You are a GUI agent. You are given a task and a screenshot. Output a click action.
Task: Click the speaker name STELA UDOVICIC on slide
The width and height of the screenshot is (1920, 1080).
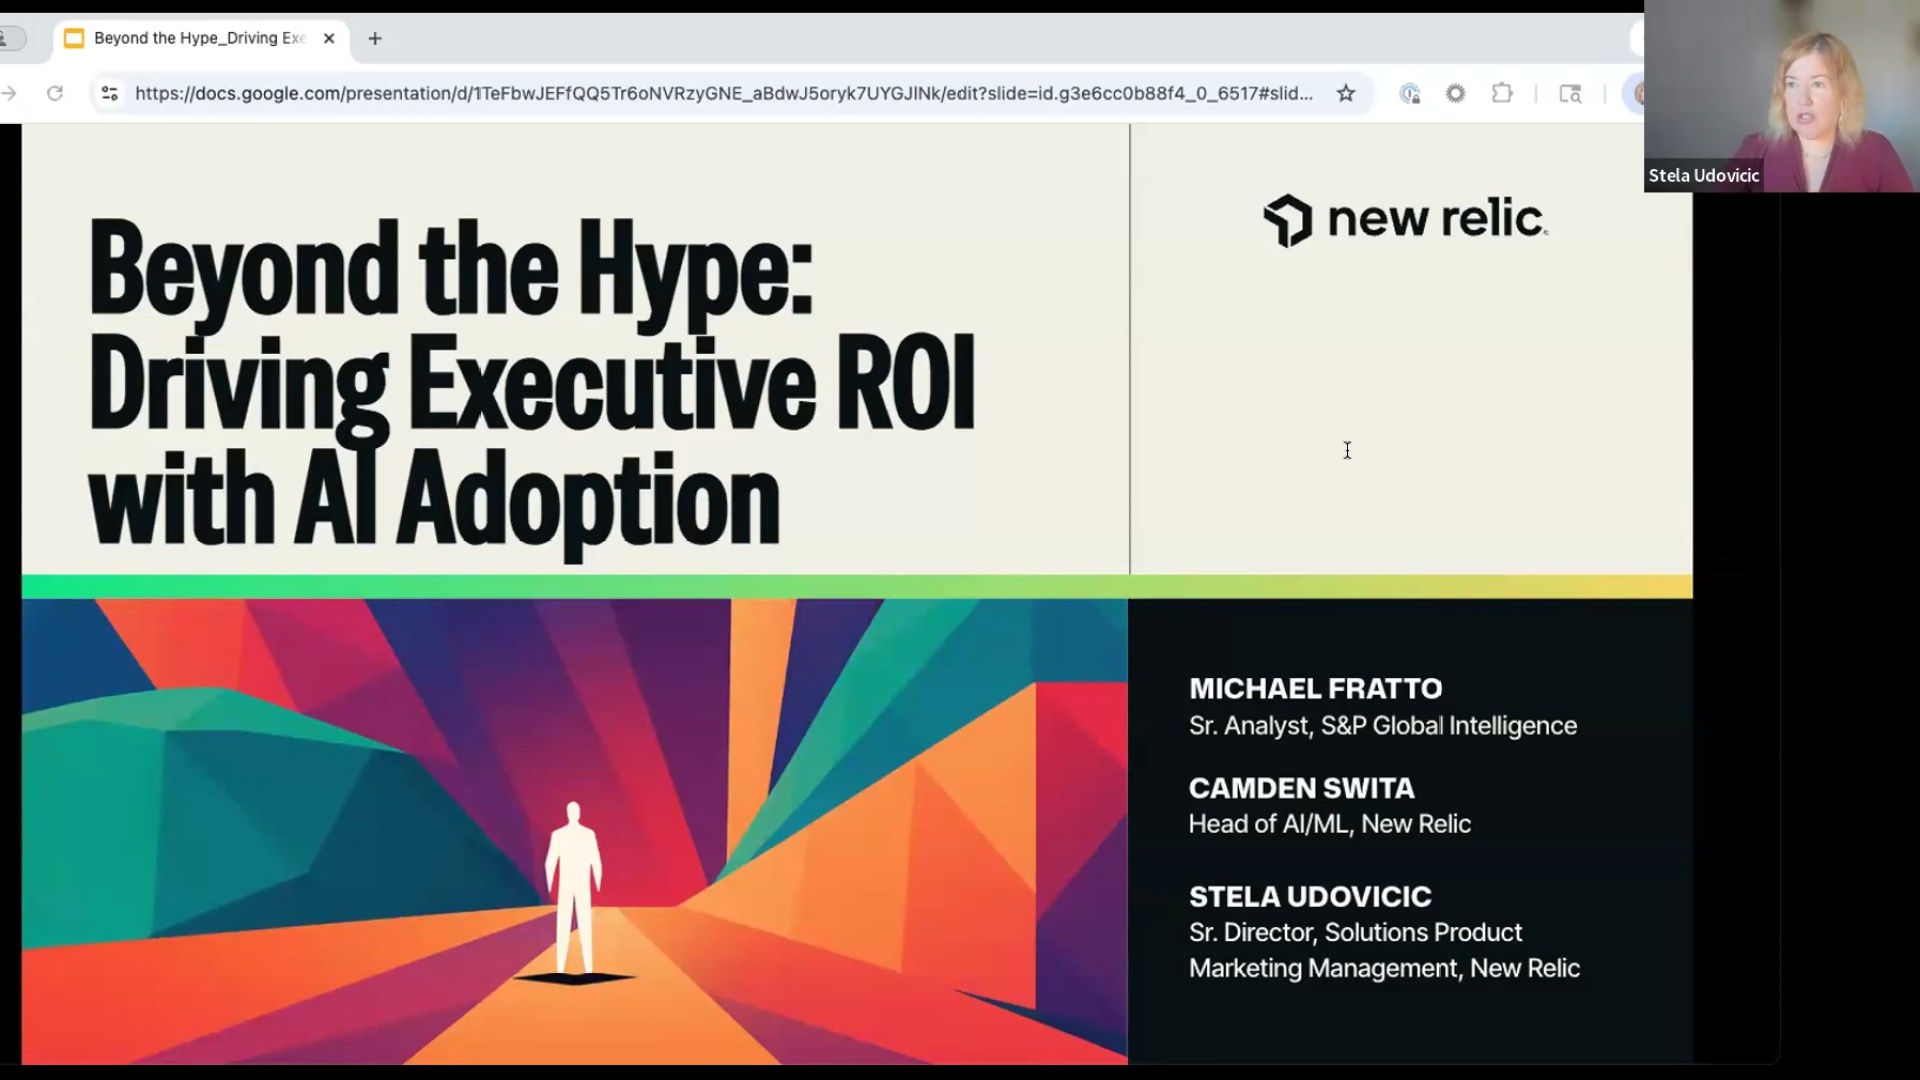pos(1310,896)
